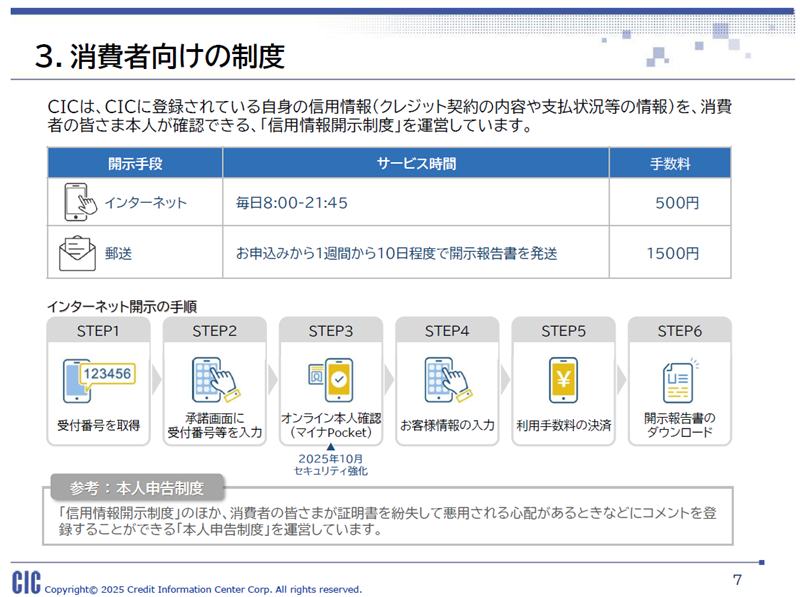Click the STEP1 123456 reception number icon
This screenshot has height=597, width=800.
click(97, 379)
